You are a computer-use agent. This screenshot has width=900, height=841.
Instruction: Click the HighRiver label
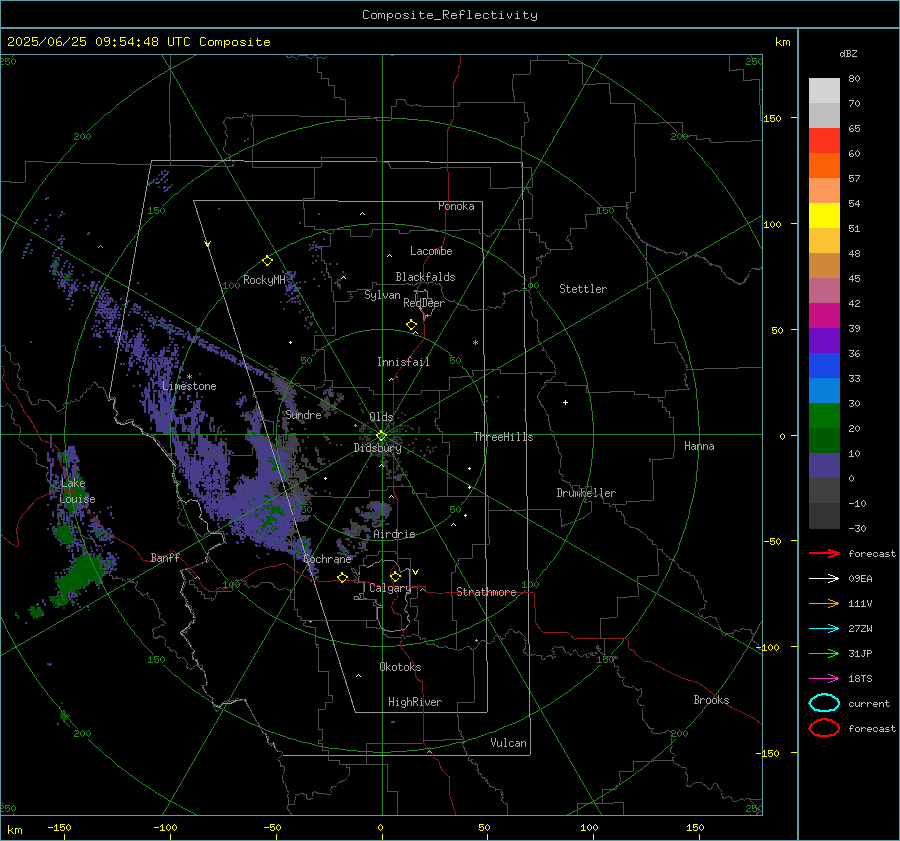pyautogui.click(x=414, y=702)
